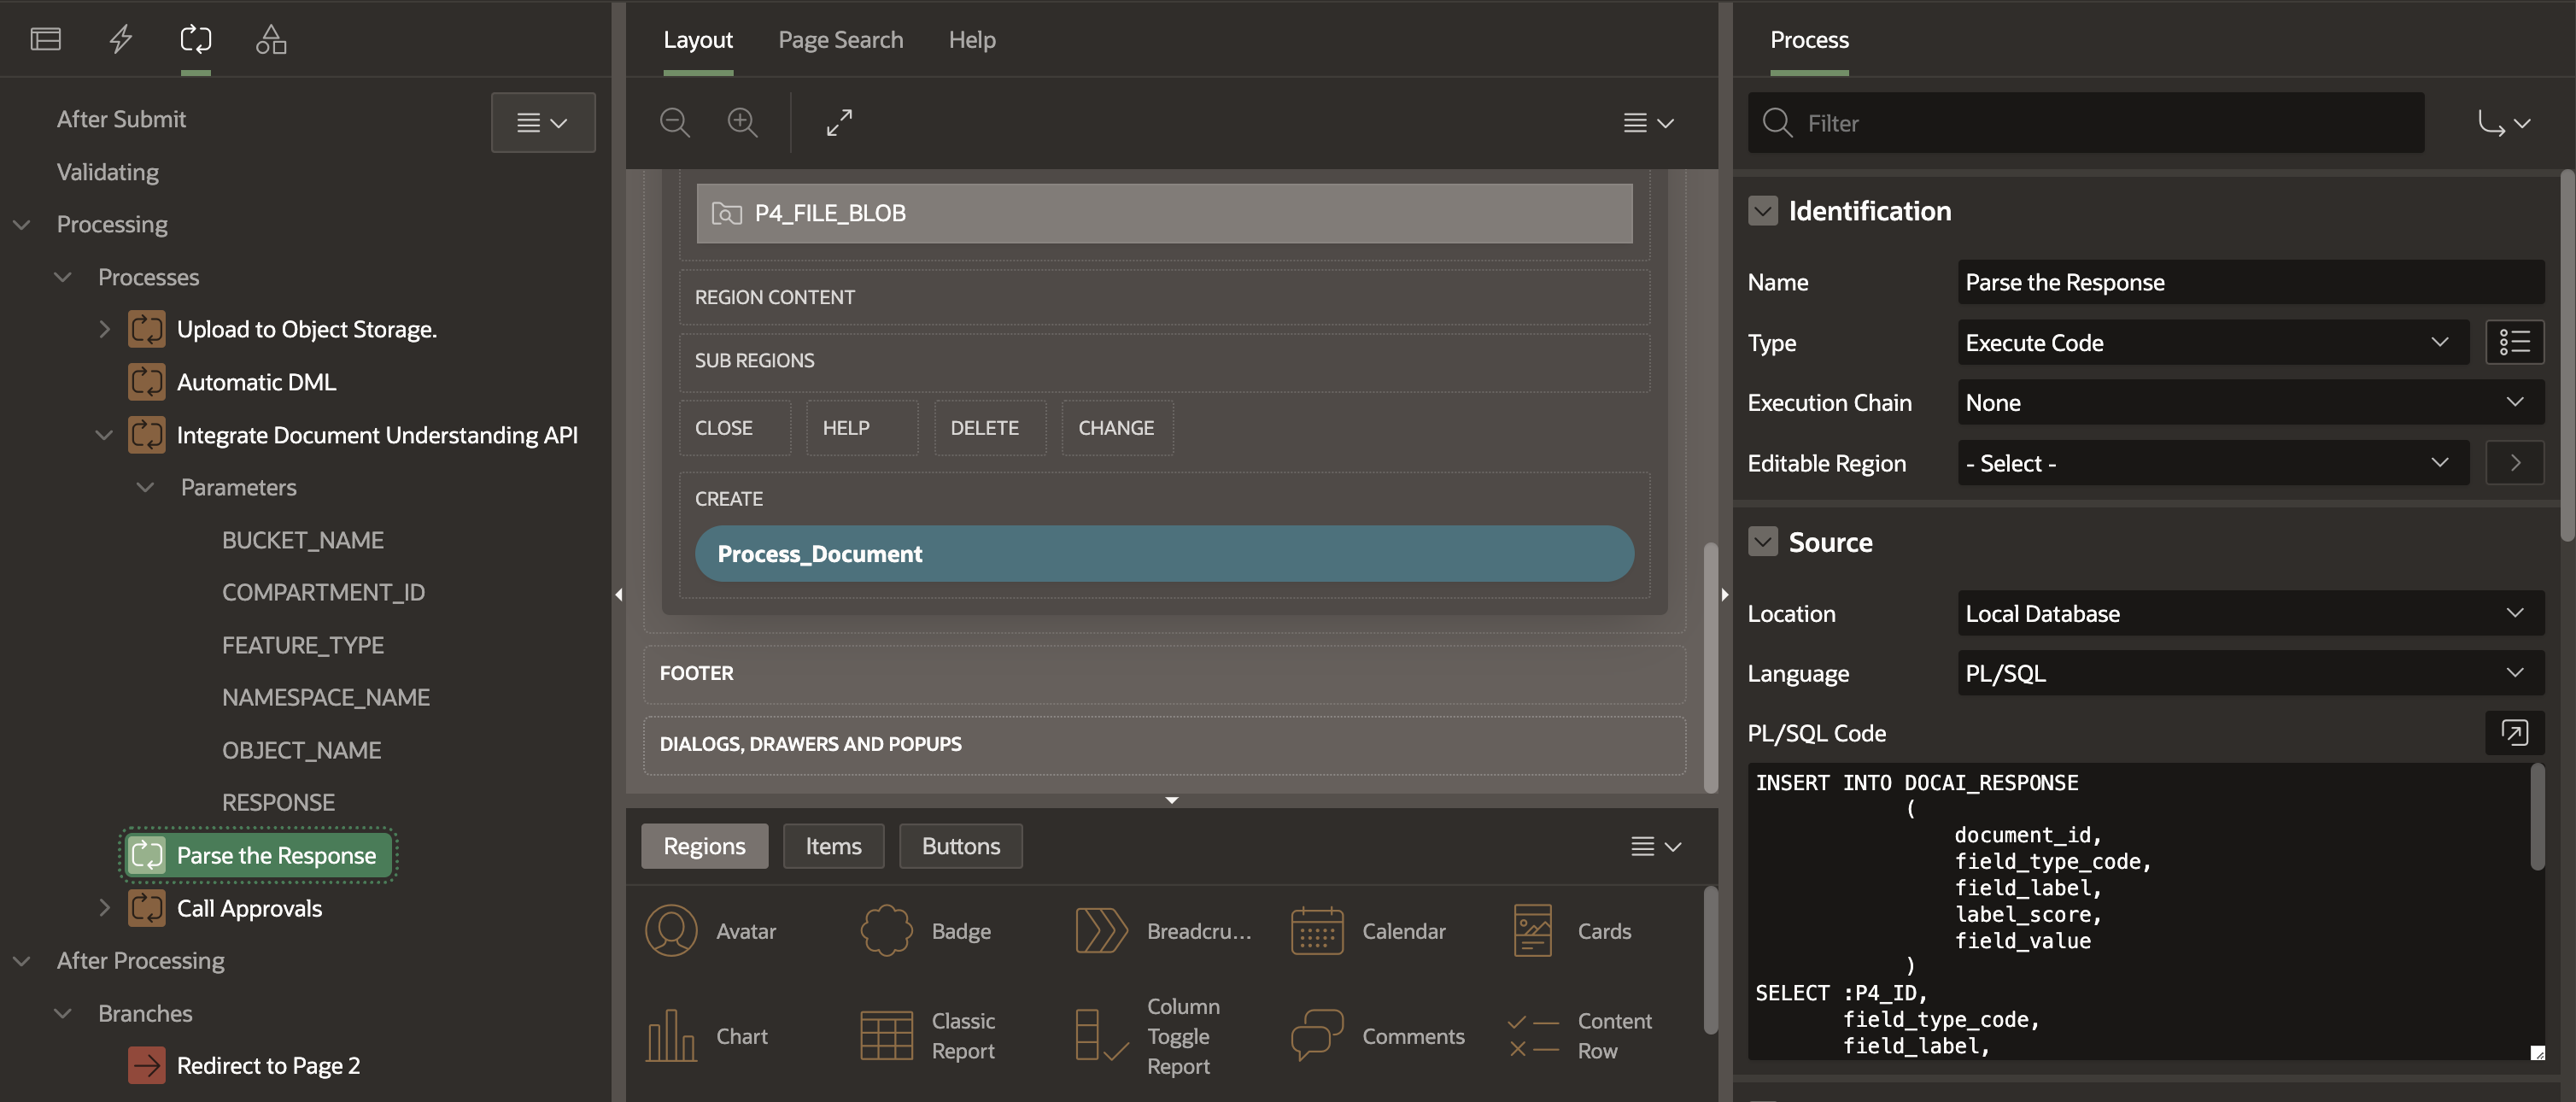Open the Rendering tree tab icon
This screenshot has width=2576, height=1102.
tap(46, 39)
